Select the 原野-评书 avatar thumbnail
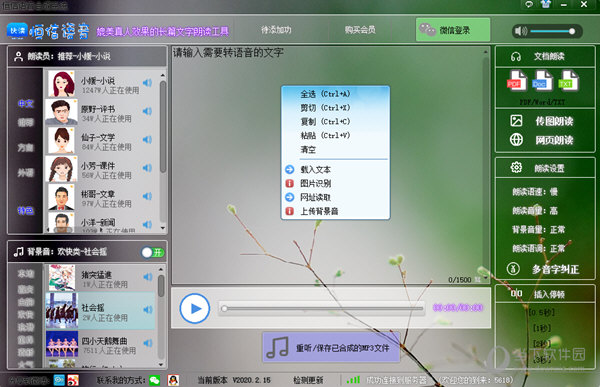Image resolution: width=600 pixels, height=387 pixels. click(x=61, y=112)
